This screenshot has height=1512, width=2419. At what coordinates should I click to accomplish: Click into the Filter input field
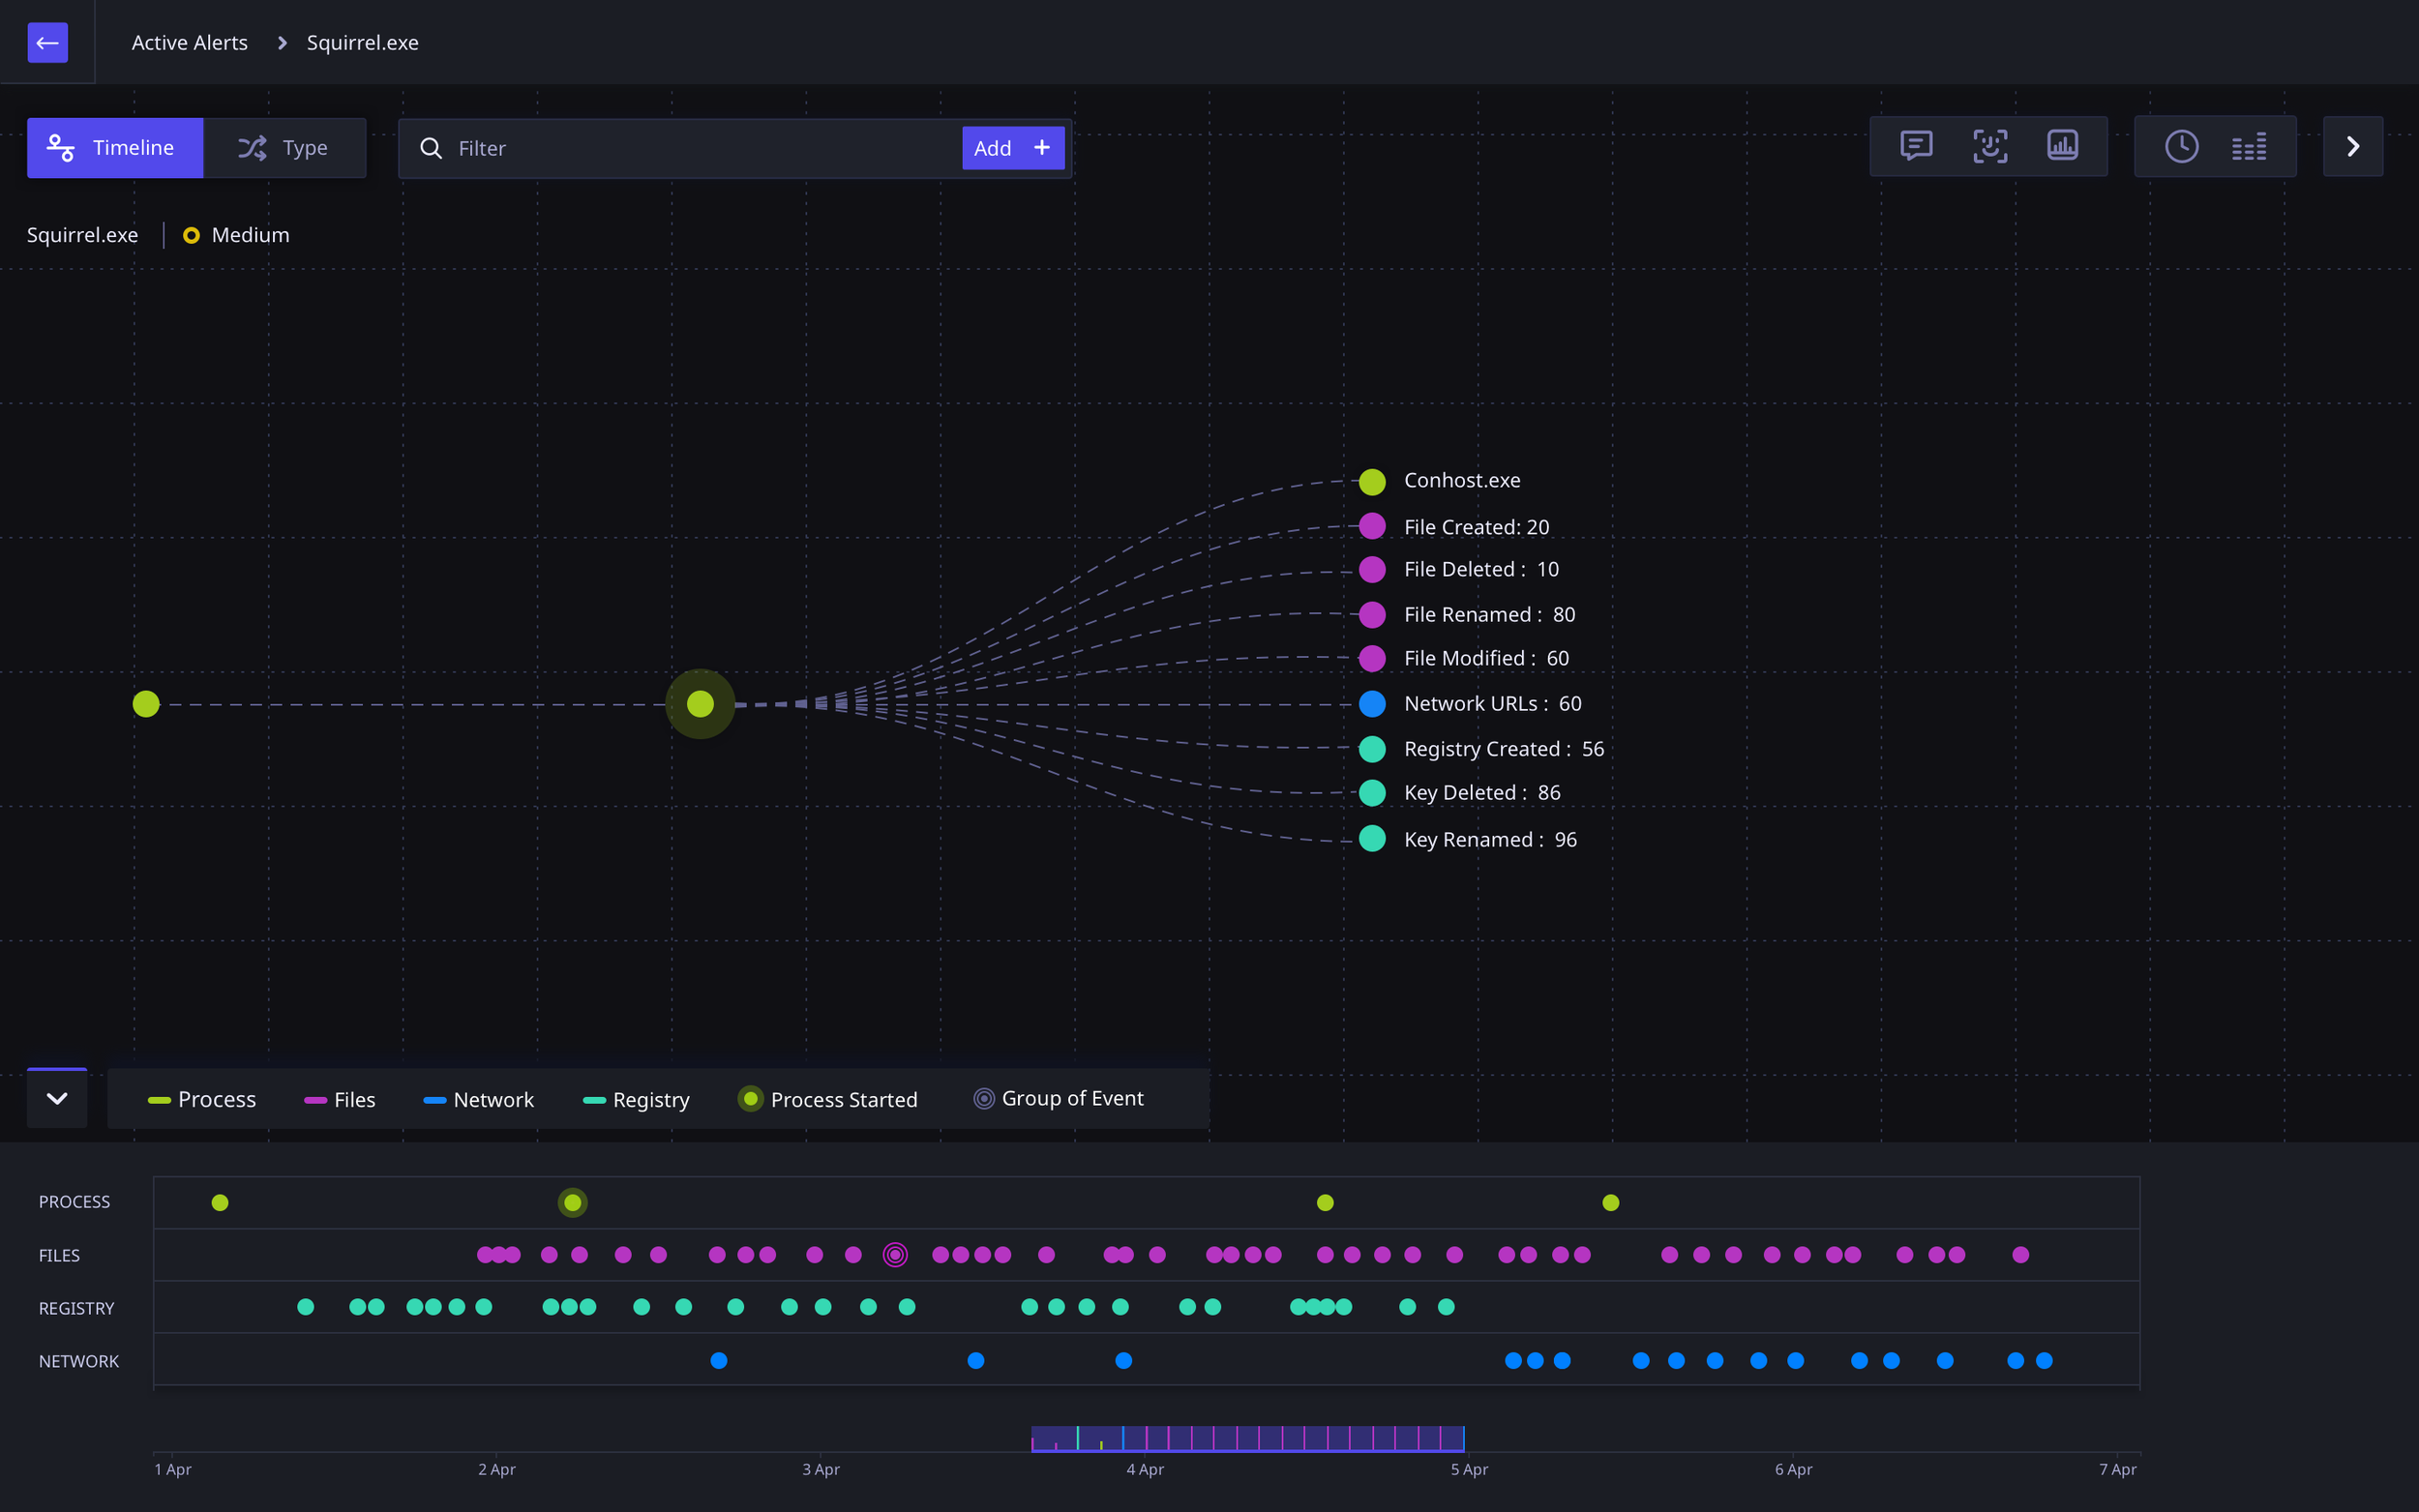click(x=700, y=148)
